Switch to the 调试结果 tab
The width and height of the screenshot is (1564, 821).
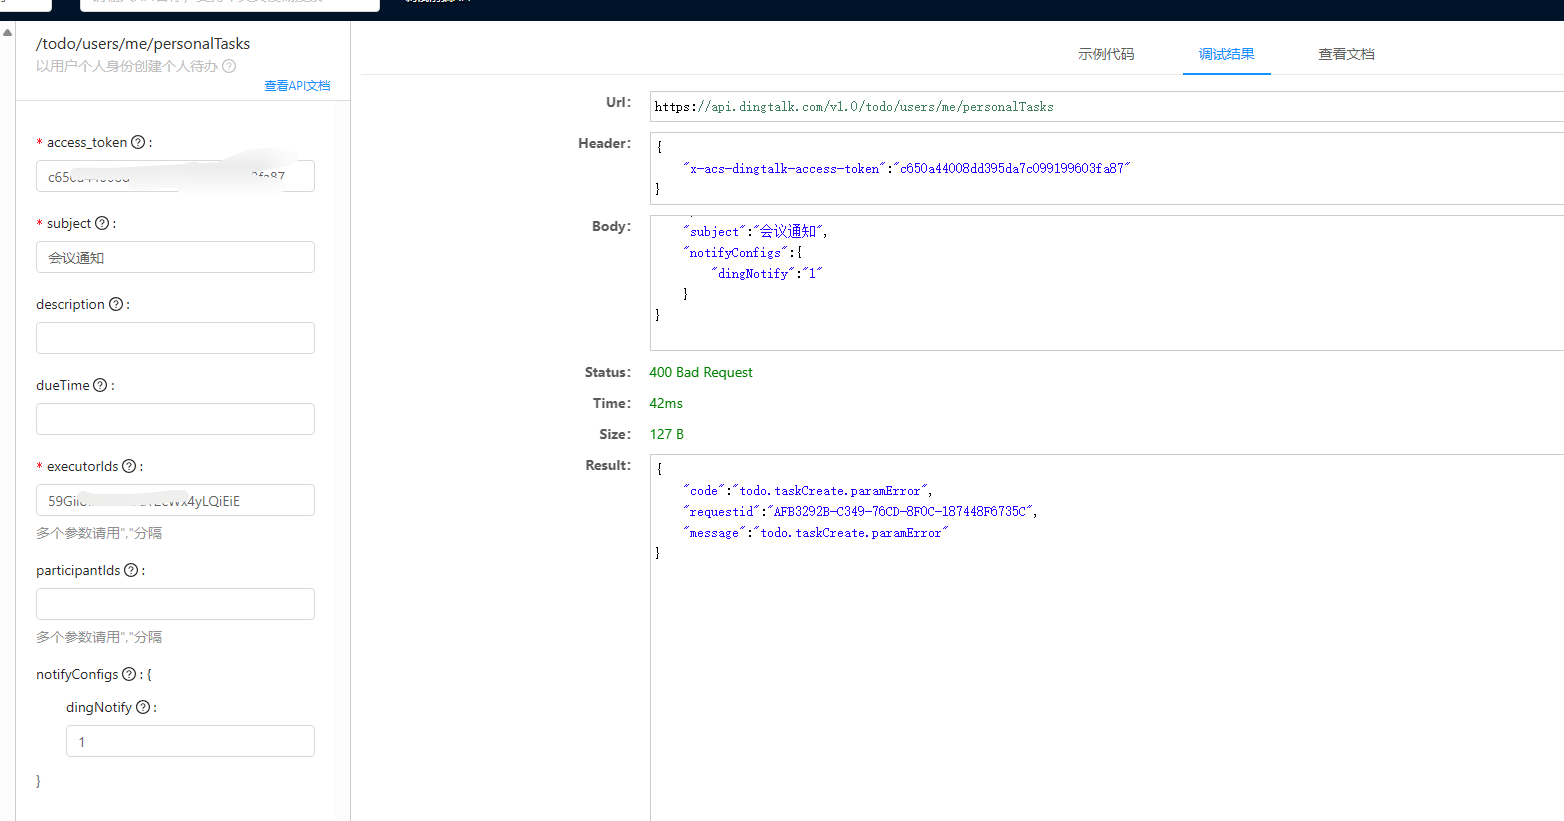coord(1227,54)
